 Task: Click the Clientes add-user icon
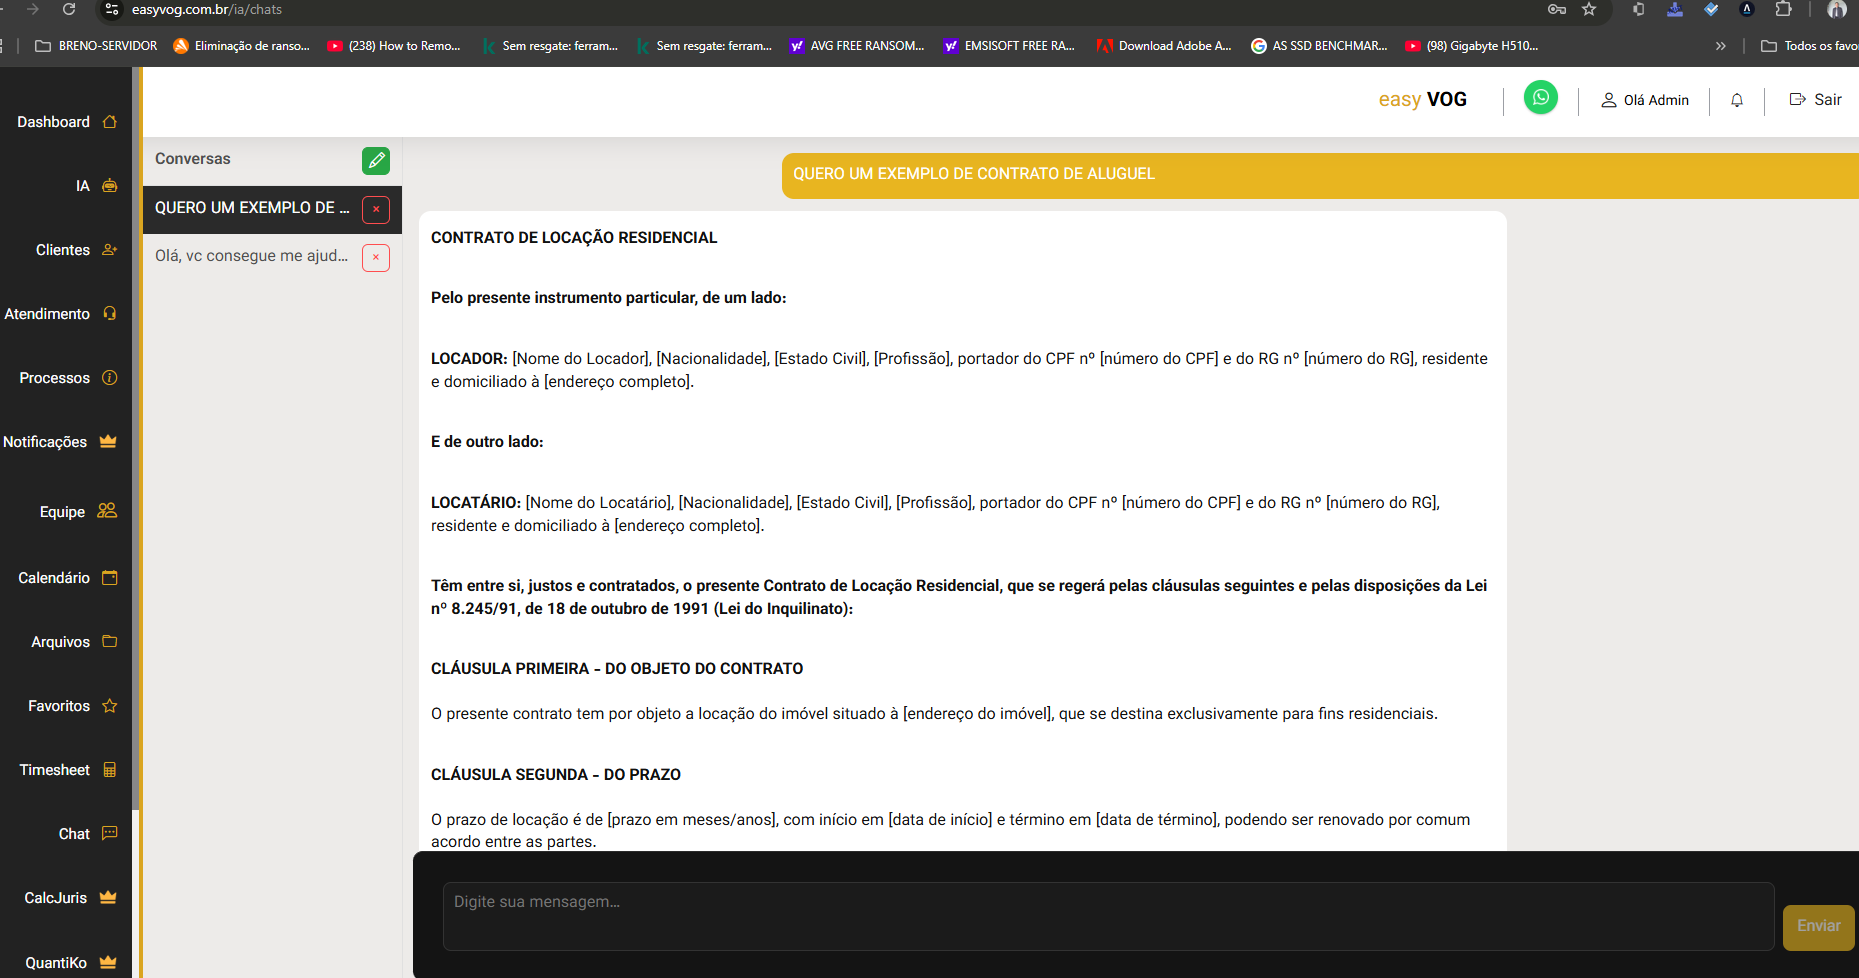tap(110, 250)
